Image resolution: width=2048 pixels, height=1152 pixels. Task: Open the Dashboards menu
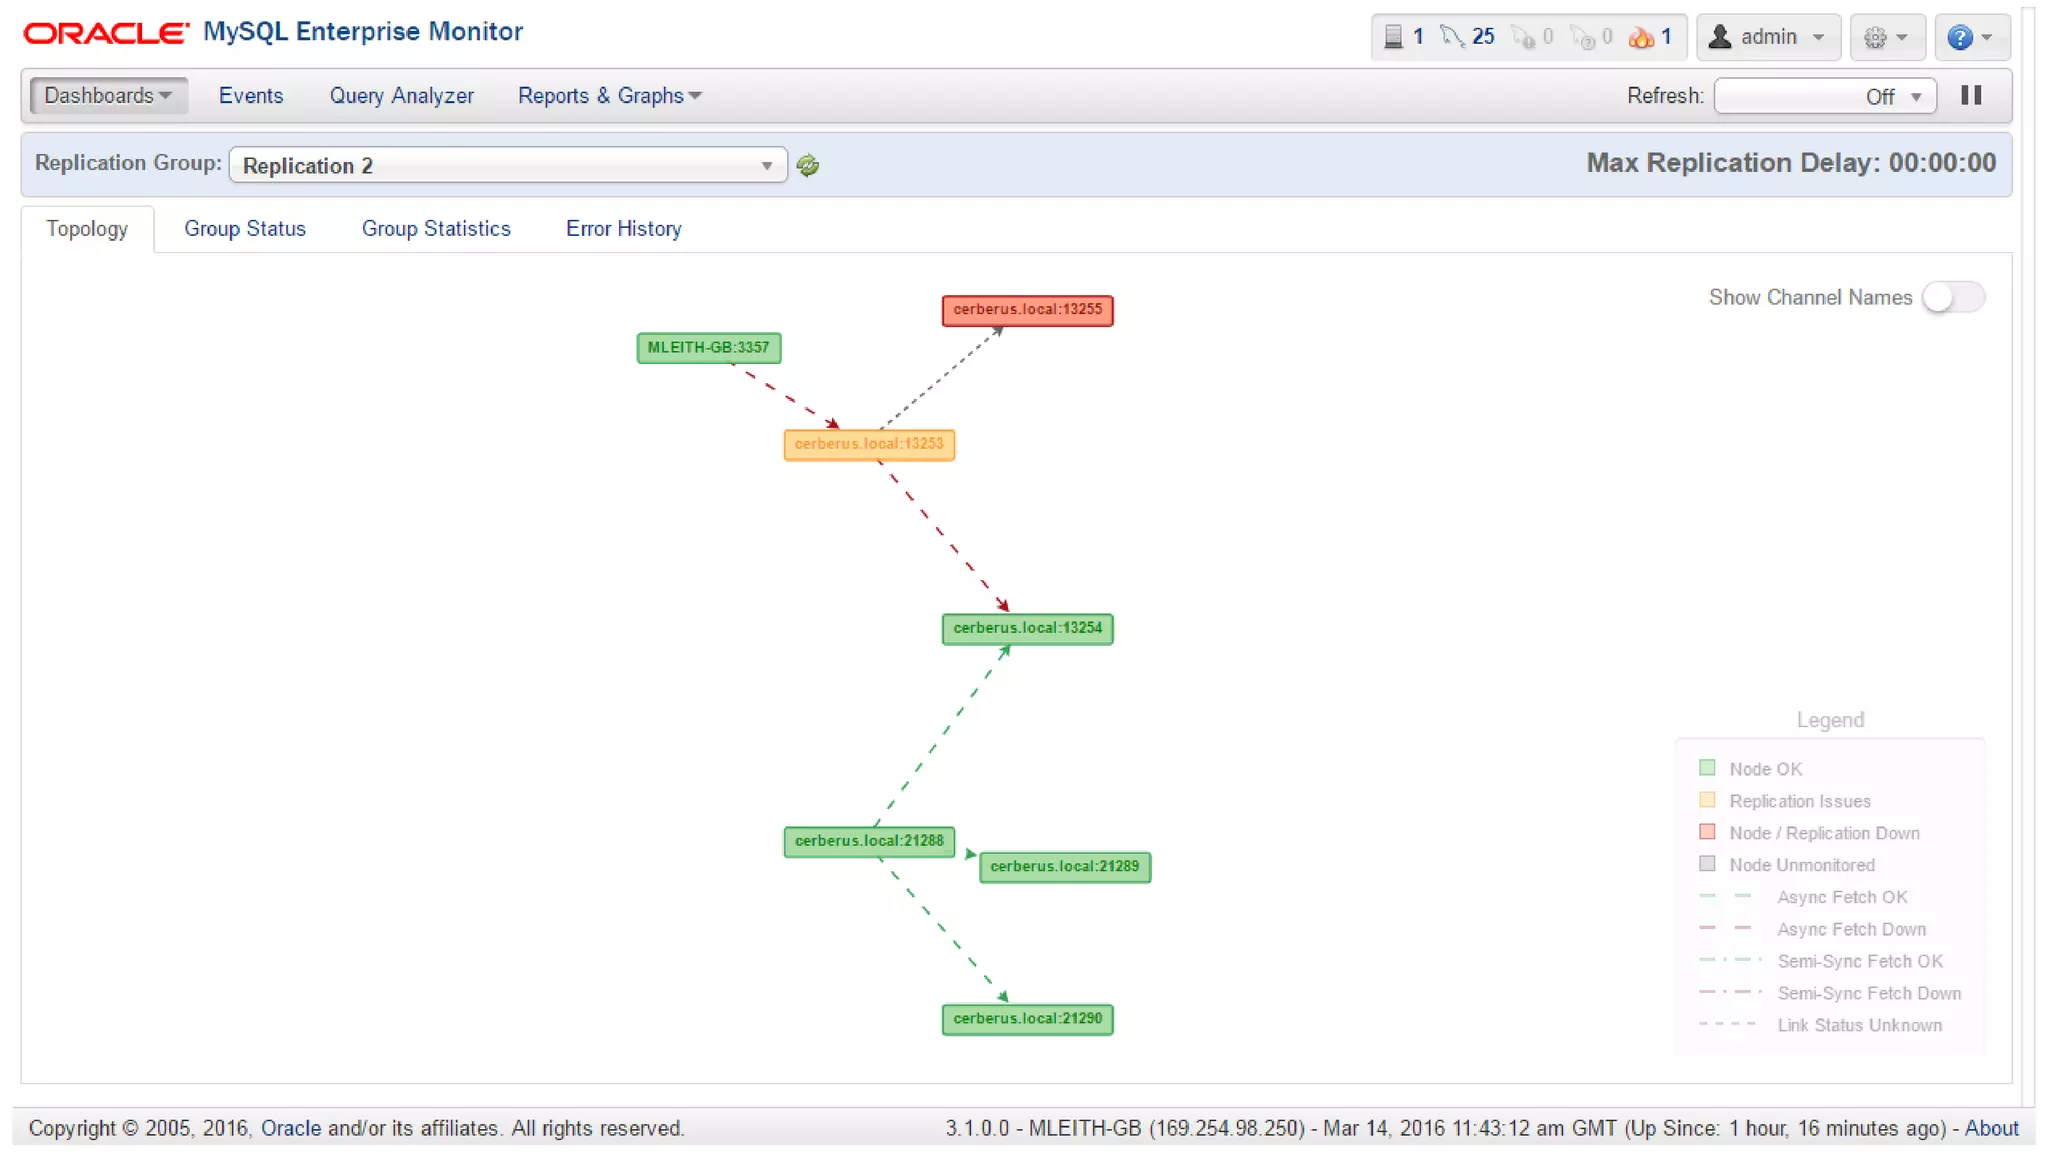108,95
